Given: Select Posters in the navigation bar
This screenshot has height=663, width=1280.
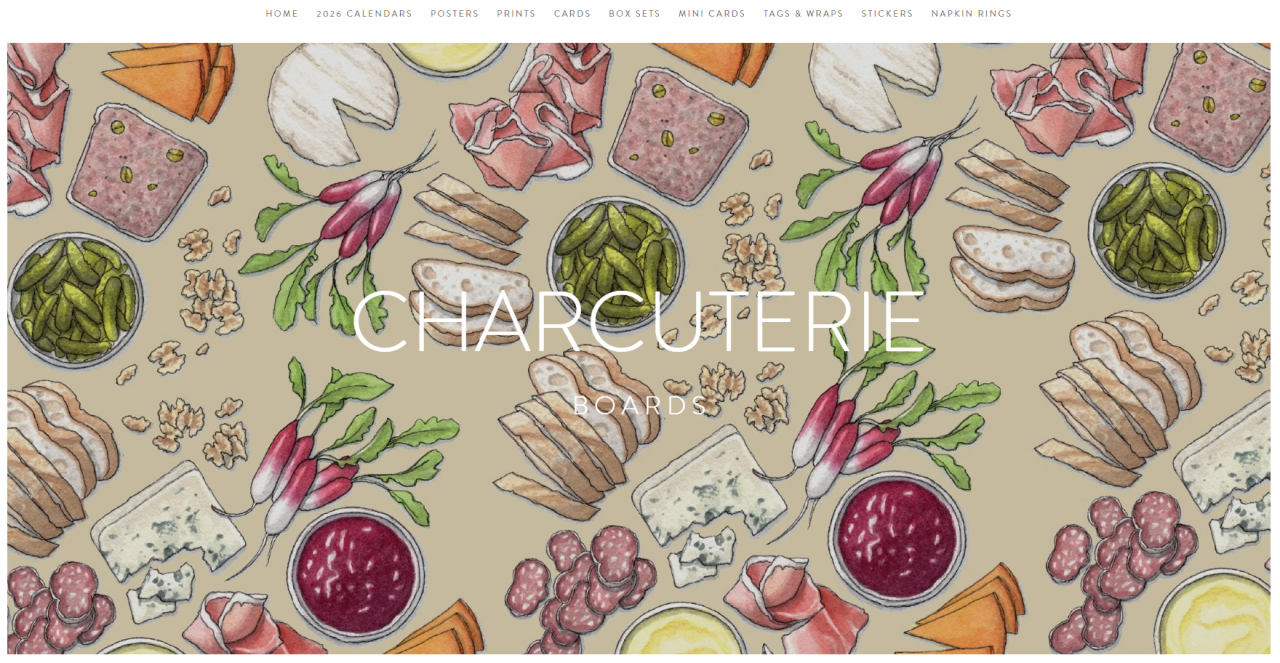Looking at the screenshot, I should click(x=455, y=14).
